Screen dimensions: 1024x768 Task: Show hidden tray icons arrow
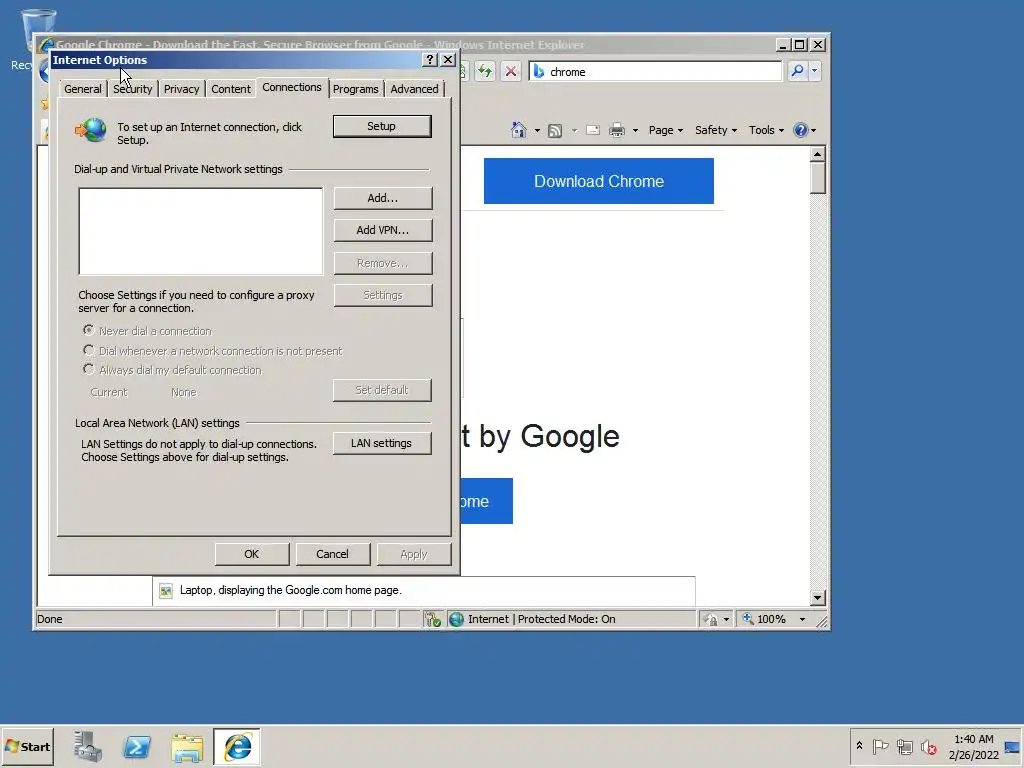(859, 746)
